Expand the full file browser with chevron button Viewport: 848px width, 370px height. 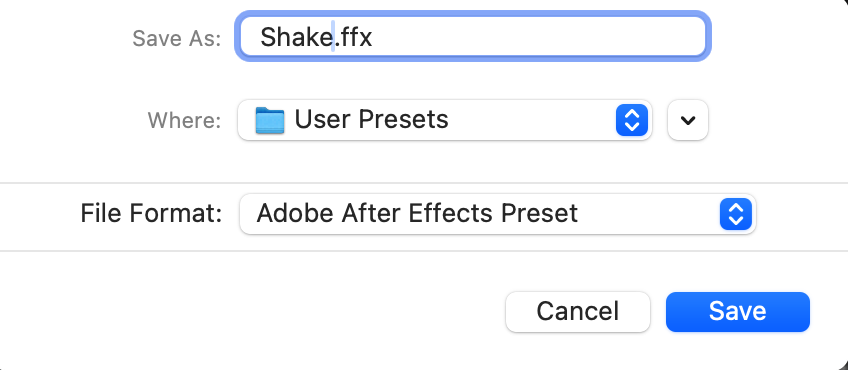click(x=688, y=120)
